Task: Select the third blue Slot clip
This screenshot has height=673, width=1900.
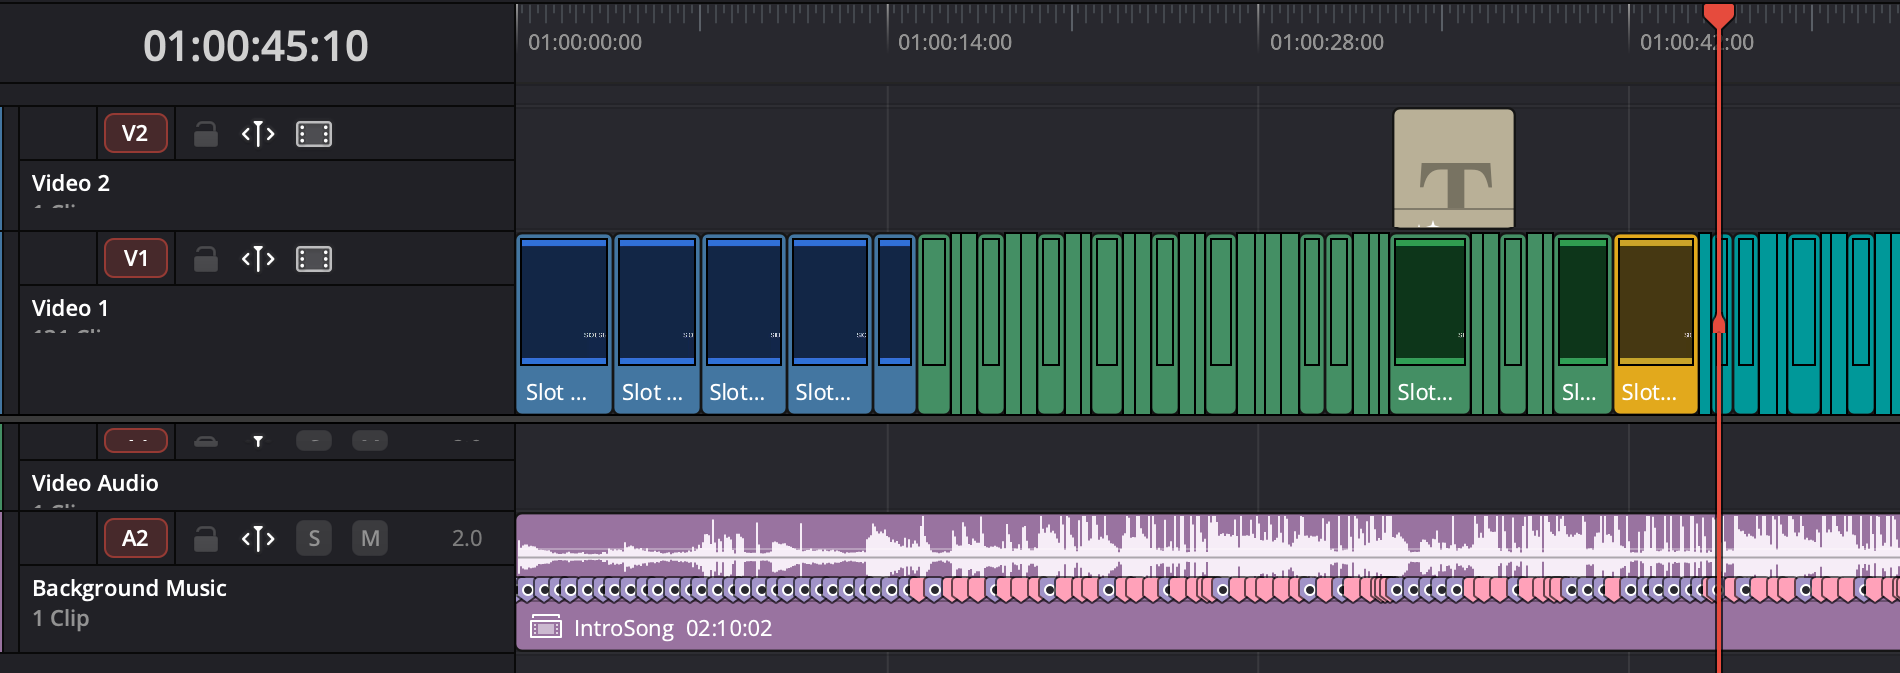Action: 744,324
